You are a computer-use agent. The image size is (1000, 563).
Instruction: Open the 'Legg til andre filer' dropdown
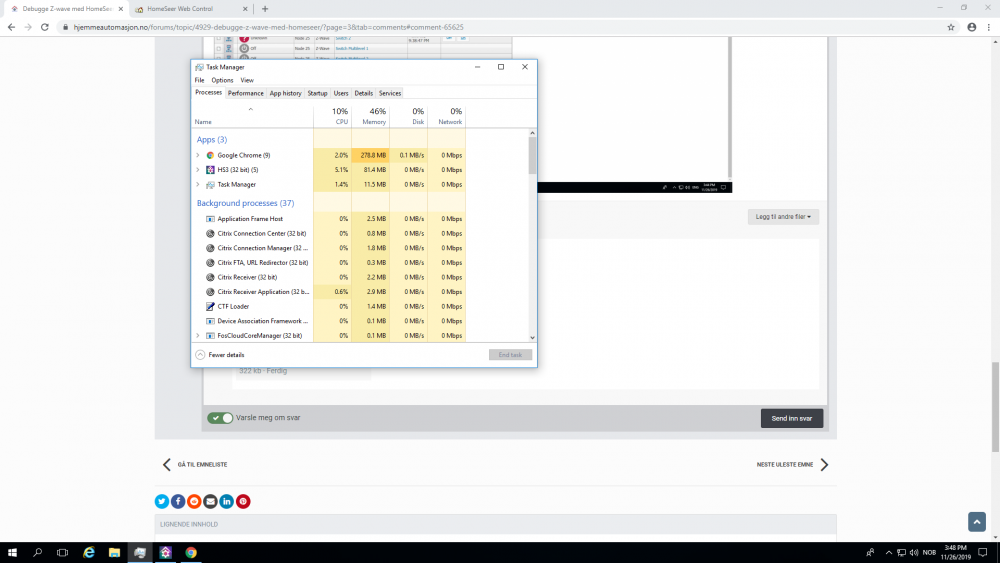(x=783, y=216)
